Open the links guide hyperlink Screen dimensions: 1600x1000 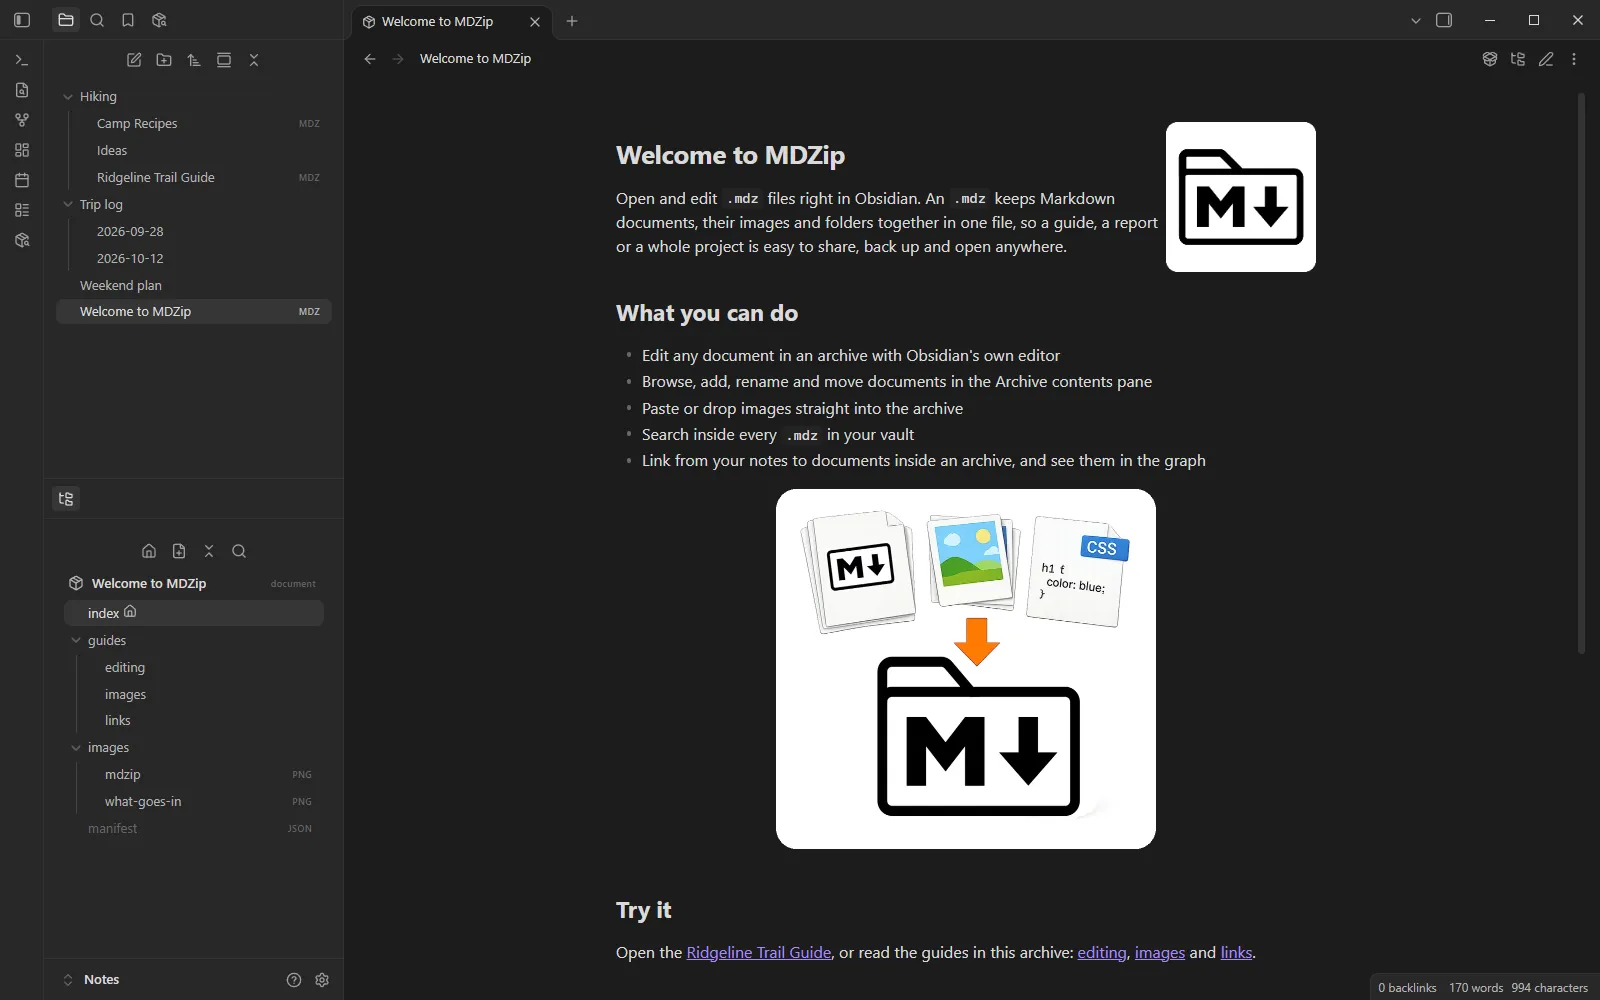(1236, 953)
